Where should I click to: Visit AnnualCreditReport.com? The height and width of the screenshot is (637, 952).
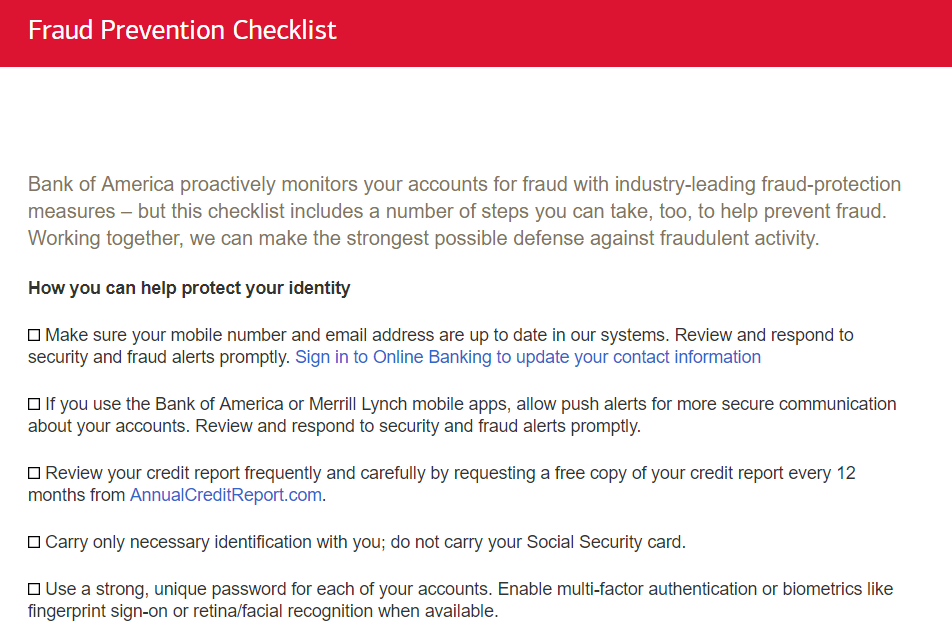(x=225, y=494)
